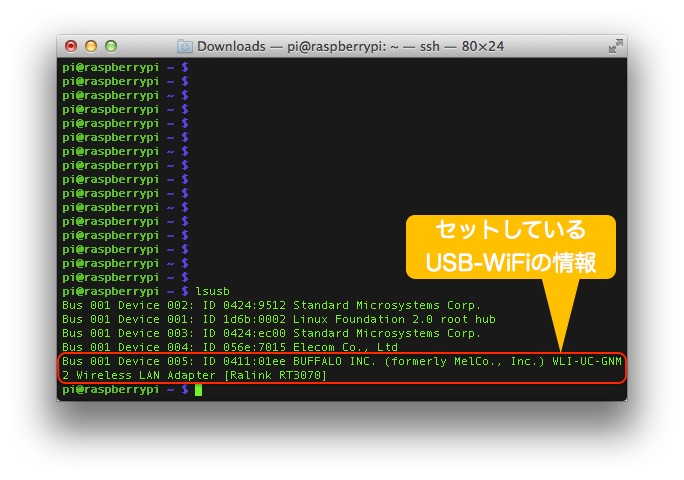This screenshot has width=684, height=480.
Task: Close the terminal window with red button
Action: click(71, 46)
